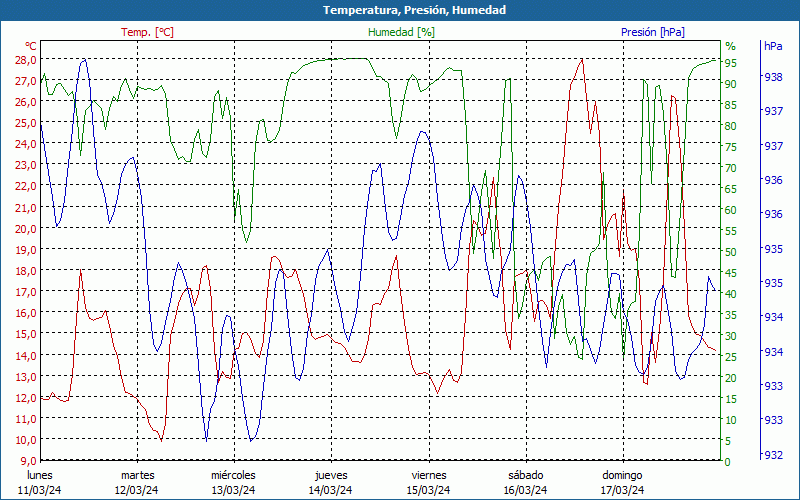This screenshot has height=500, width=800.
Task: Click the chart title Temperatura, Presión, Humedad
Action: tap(414, 10)
